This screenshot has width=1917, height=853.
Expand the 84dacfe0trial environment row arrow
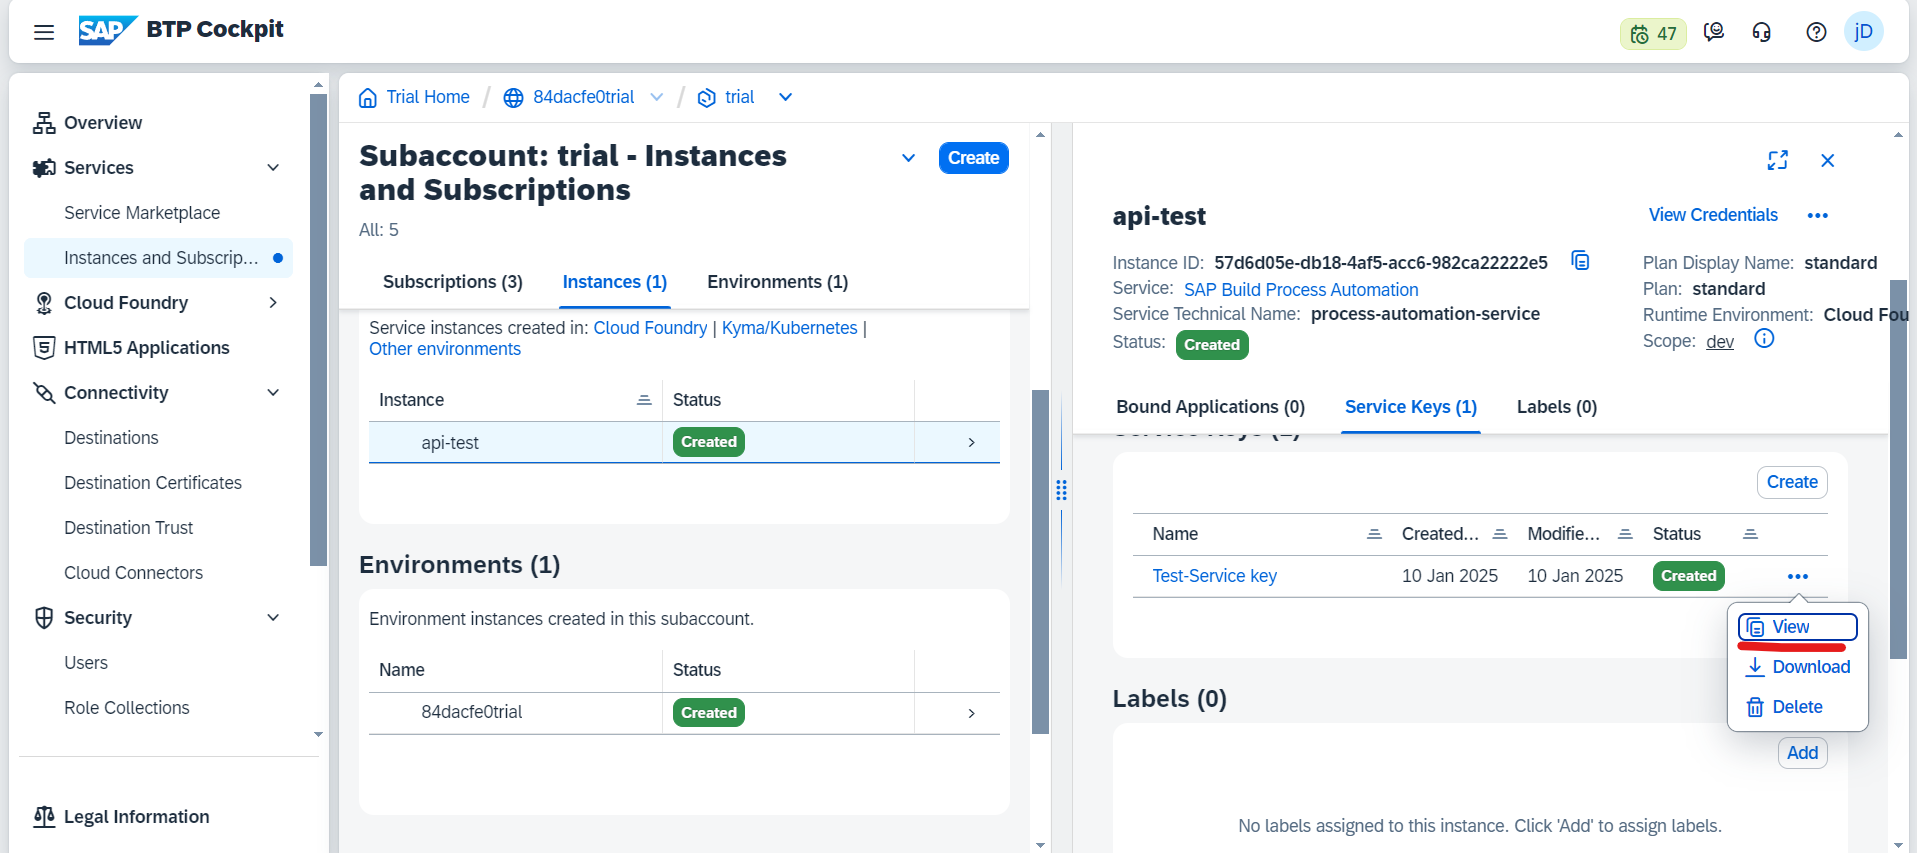click(971, 713)
